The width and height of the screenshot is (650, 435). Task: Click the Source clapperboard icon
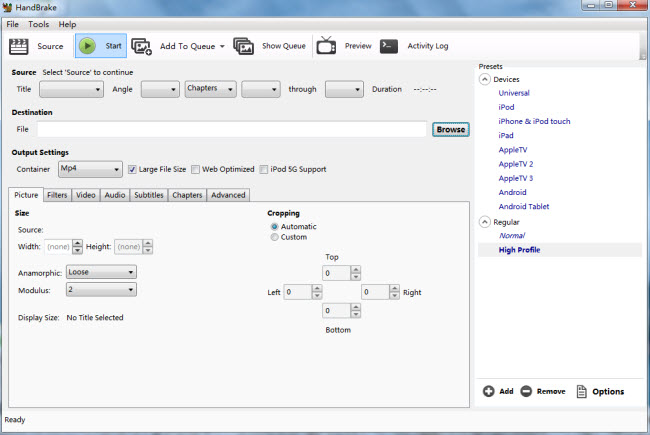[19, 46]
